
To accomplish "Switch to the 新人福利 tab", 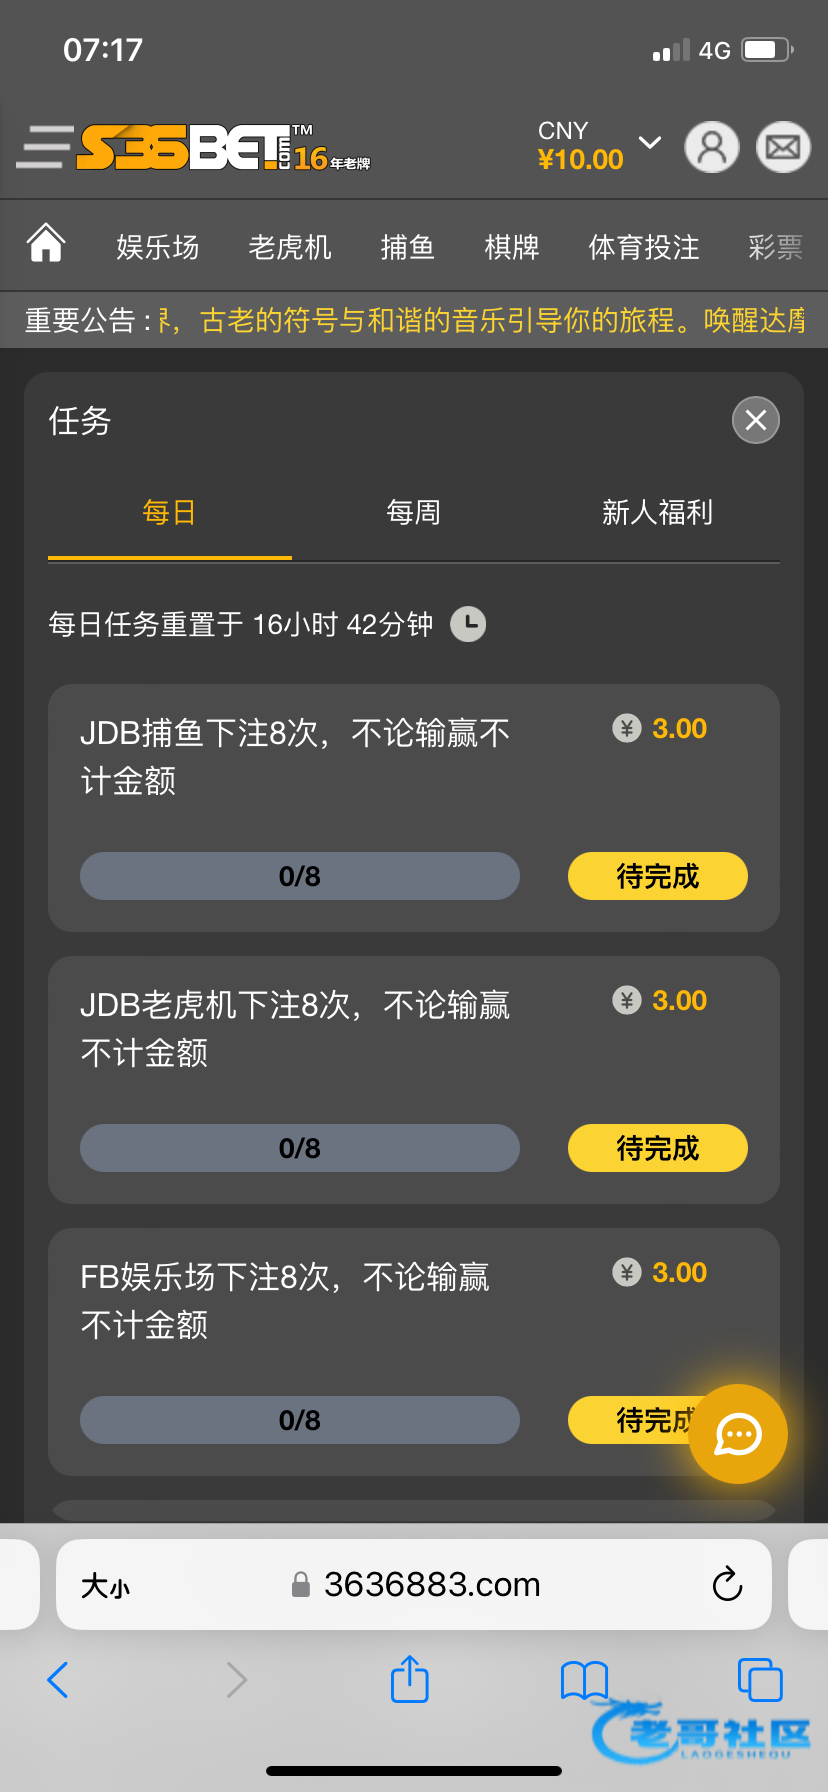I will 657,513.
